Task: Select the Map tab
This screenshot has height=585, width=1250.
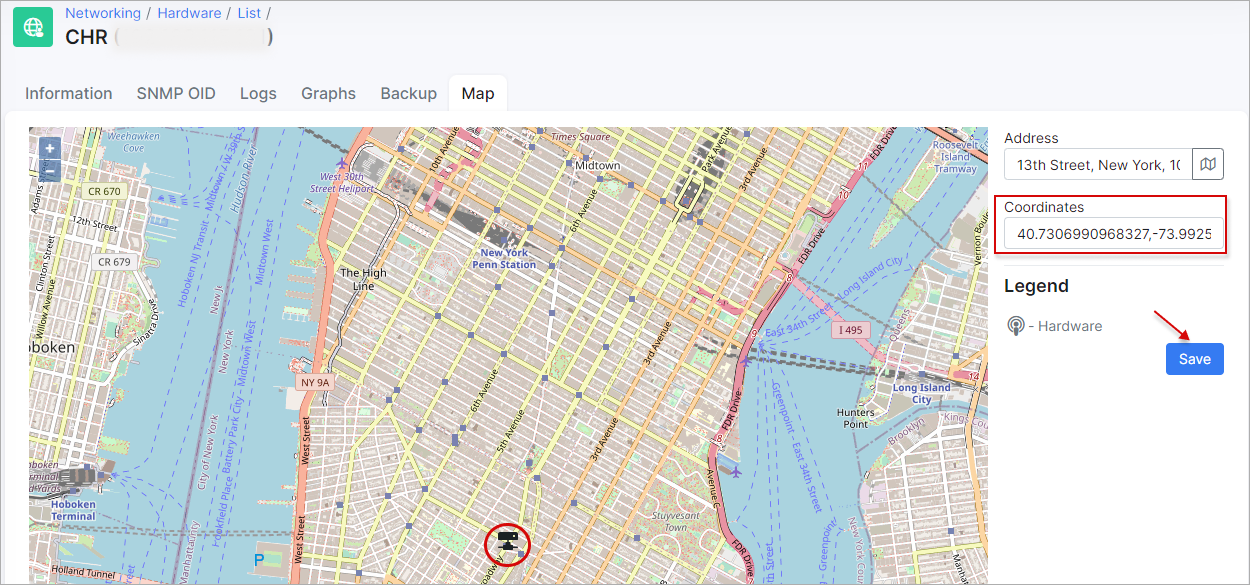Action: pyautogui.click(x=478, y=93)
